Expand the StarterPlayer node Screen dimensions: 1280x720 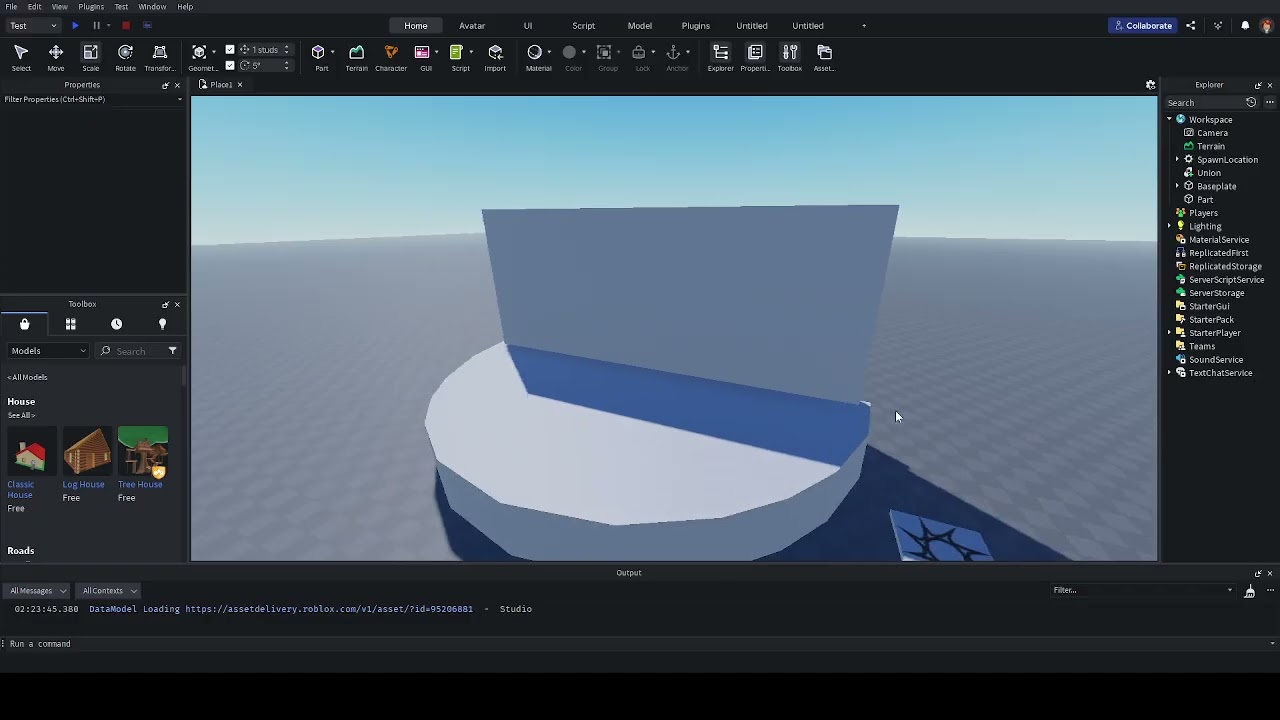pos(1169,333)
